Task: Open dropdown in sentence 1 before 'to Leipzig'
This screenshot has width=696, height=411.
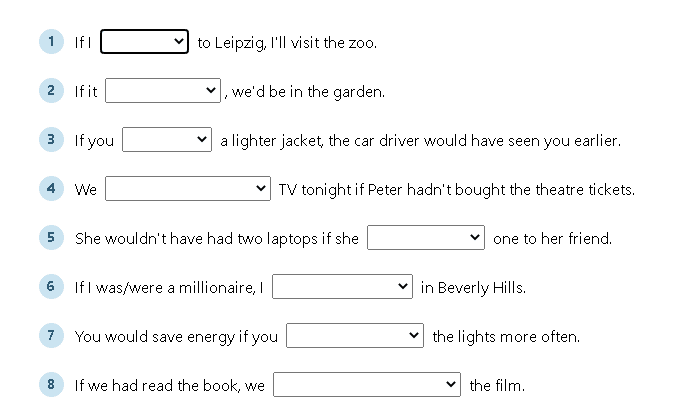Action: pos(144,42)
